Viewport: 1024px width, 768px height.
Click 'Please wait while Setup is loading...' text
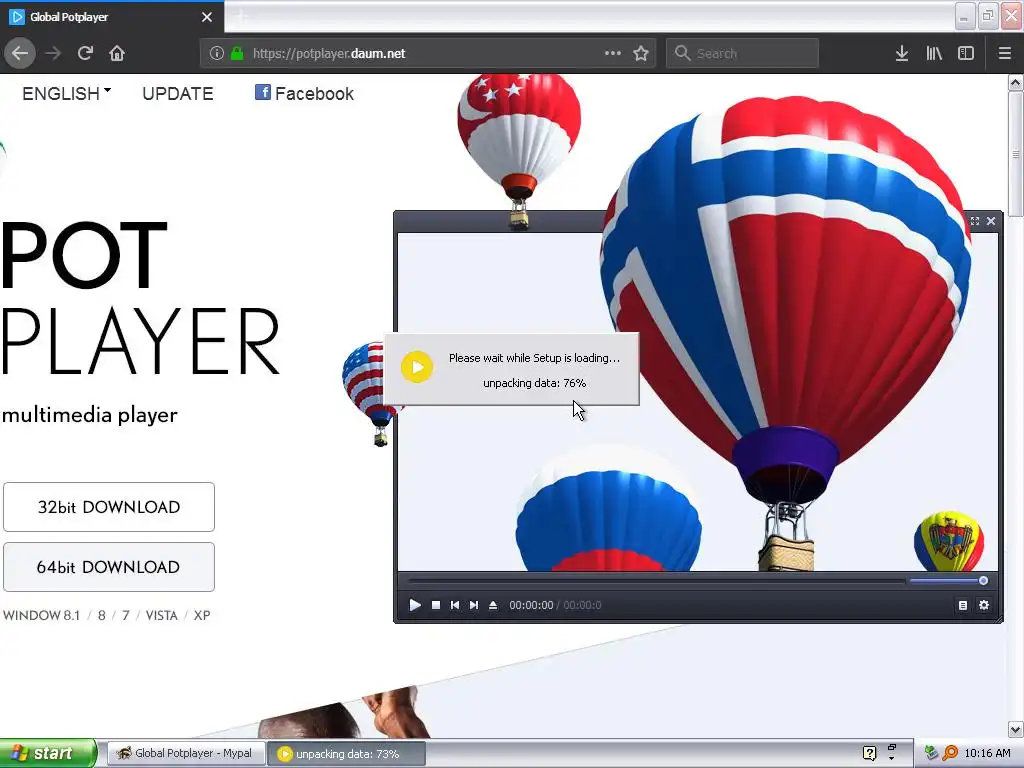534,358
